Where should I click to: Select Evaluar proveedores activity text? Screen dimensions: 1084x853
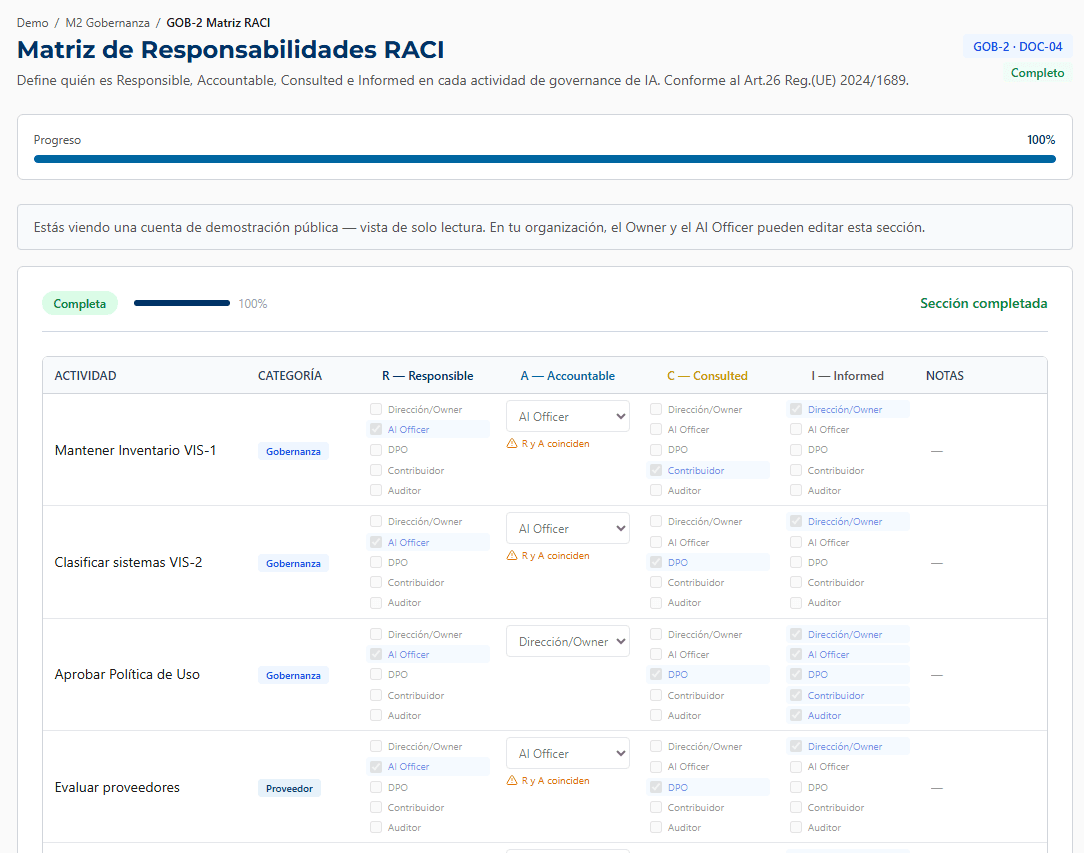point(117,787)
